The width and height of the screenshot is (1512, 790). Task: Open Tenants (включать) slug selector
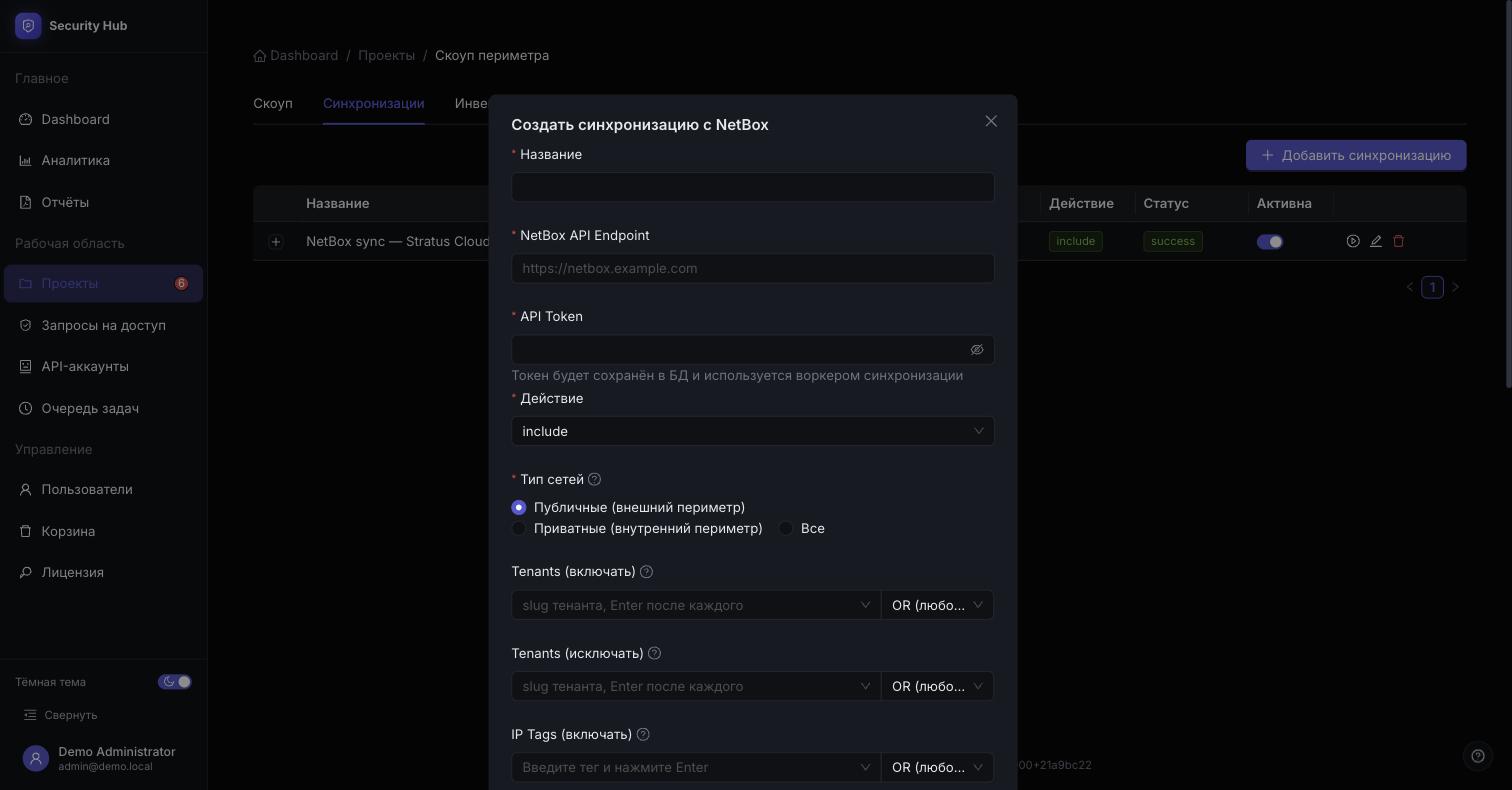click(696, 605)
